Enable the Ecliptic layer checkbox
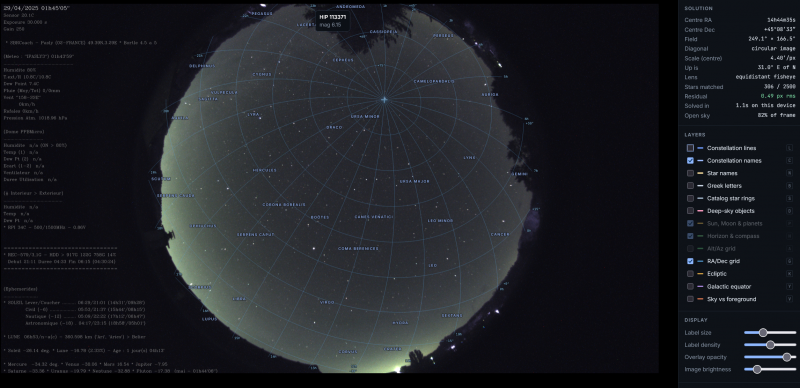The width and height of the screenshot is (800, 388). coord(690,274)
